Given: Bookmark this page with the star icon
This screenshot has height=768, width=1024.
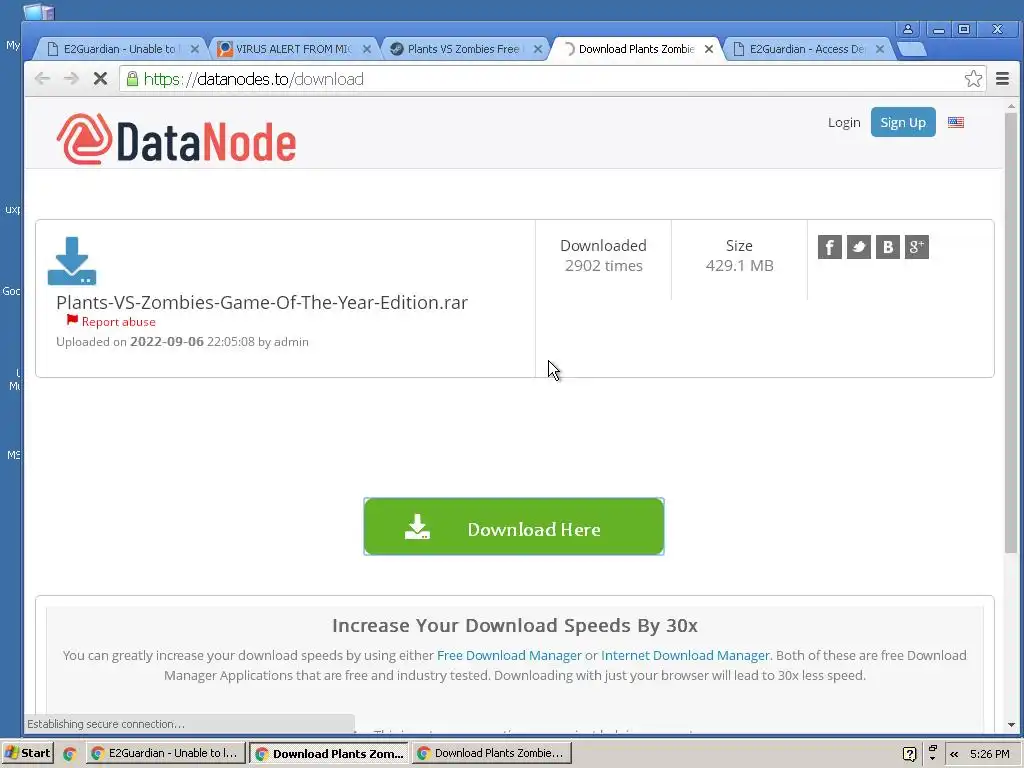Looking at the screenshot, I should (x=973, y=79).
